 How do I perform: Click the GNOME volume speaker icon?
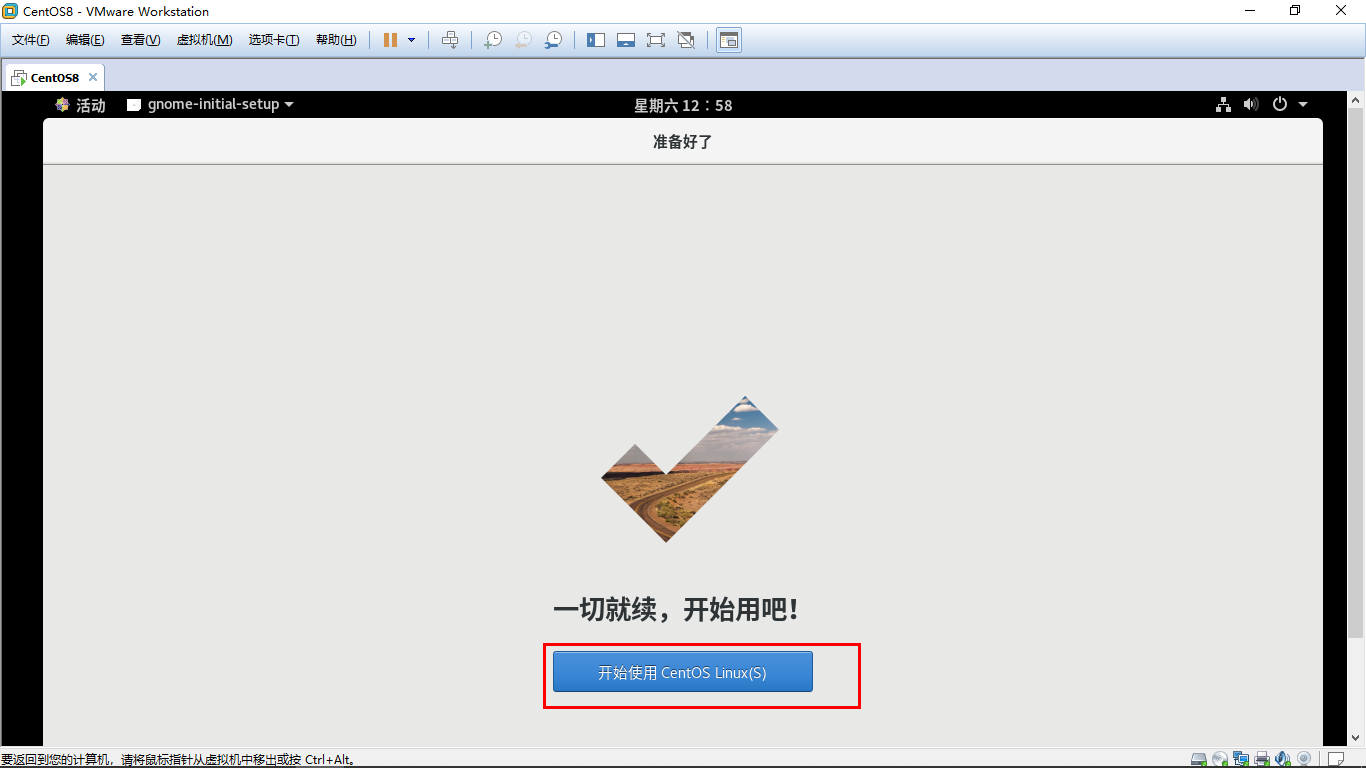click(x=1251, y=105)
